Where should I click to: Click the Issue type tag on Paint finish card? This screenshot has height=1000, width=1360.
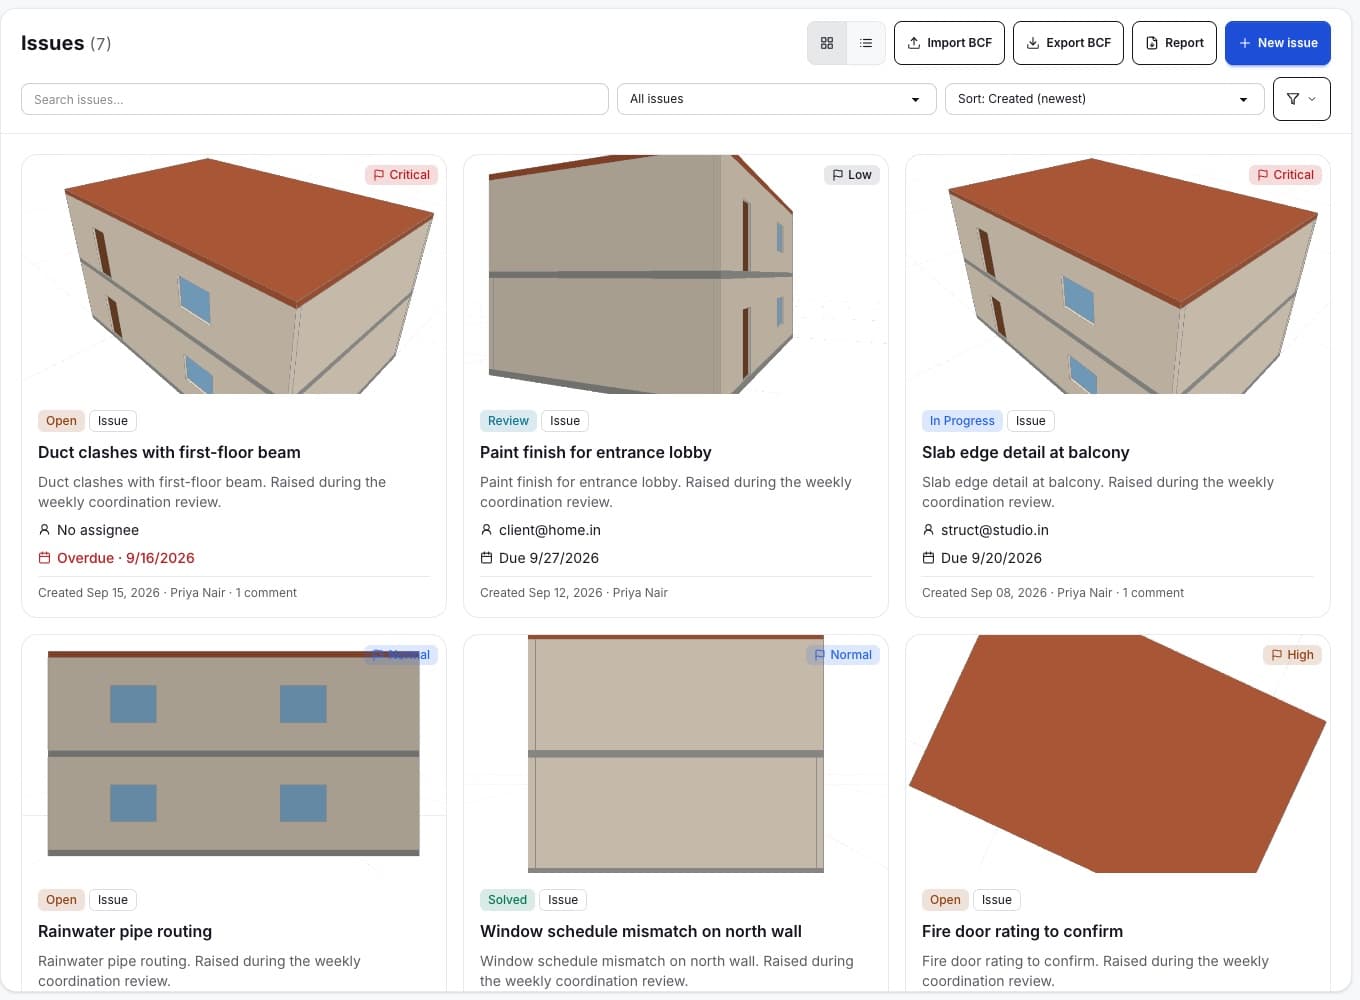[565, 421]
